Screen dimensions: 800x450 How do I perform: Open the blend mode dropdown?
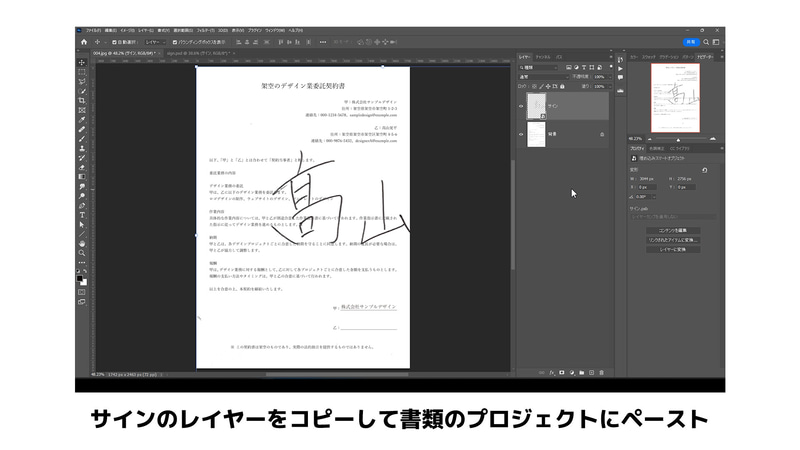point(543,77)
